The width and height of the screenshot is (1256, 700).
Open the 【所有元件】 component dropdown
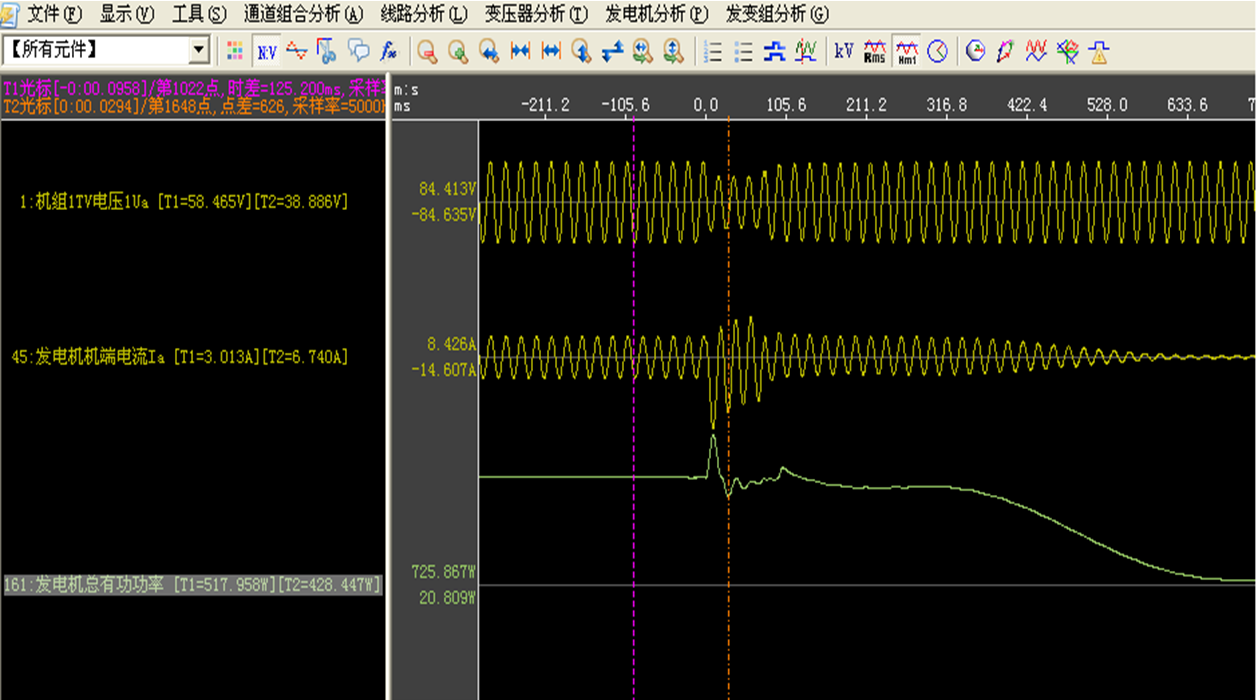click(x=106, y=50)
